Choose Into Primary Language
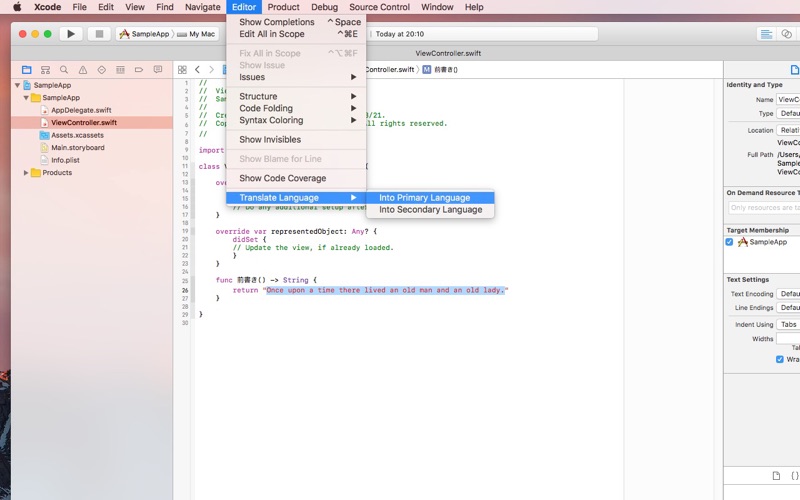The image size is (800, 500). pyautogui.click(x=430, y=197)
